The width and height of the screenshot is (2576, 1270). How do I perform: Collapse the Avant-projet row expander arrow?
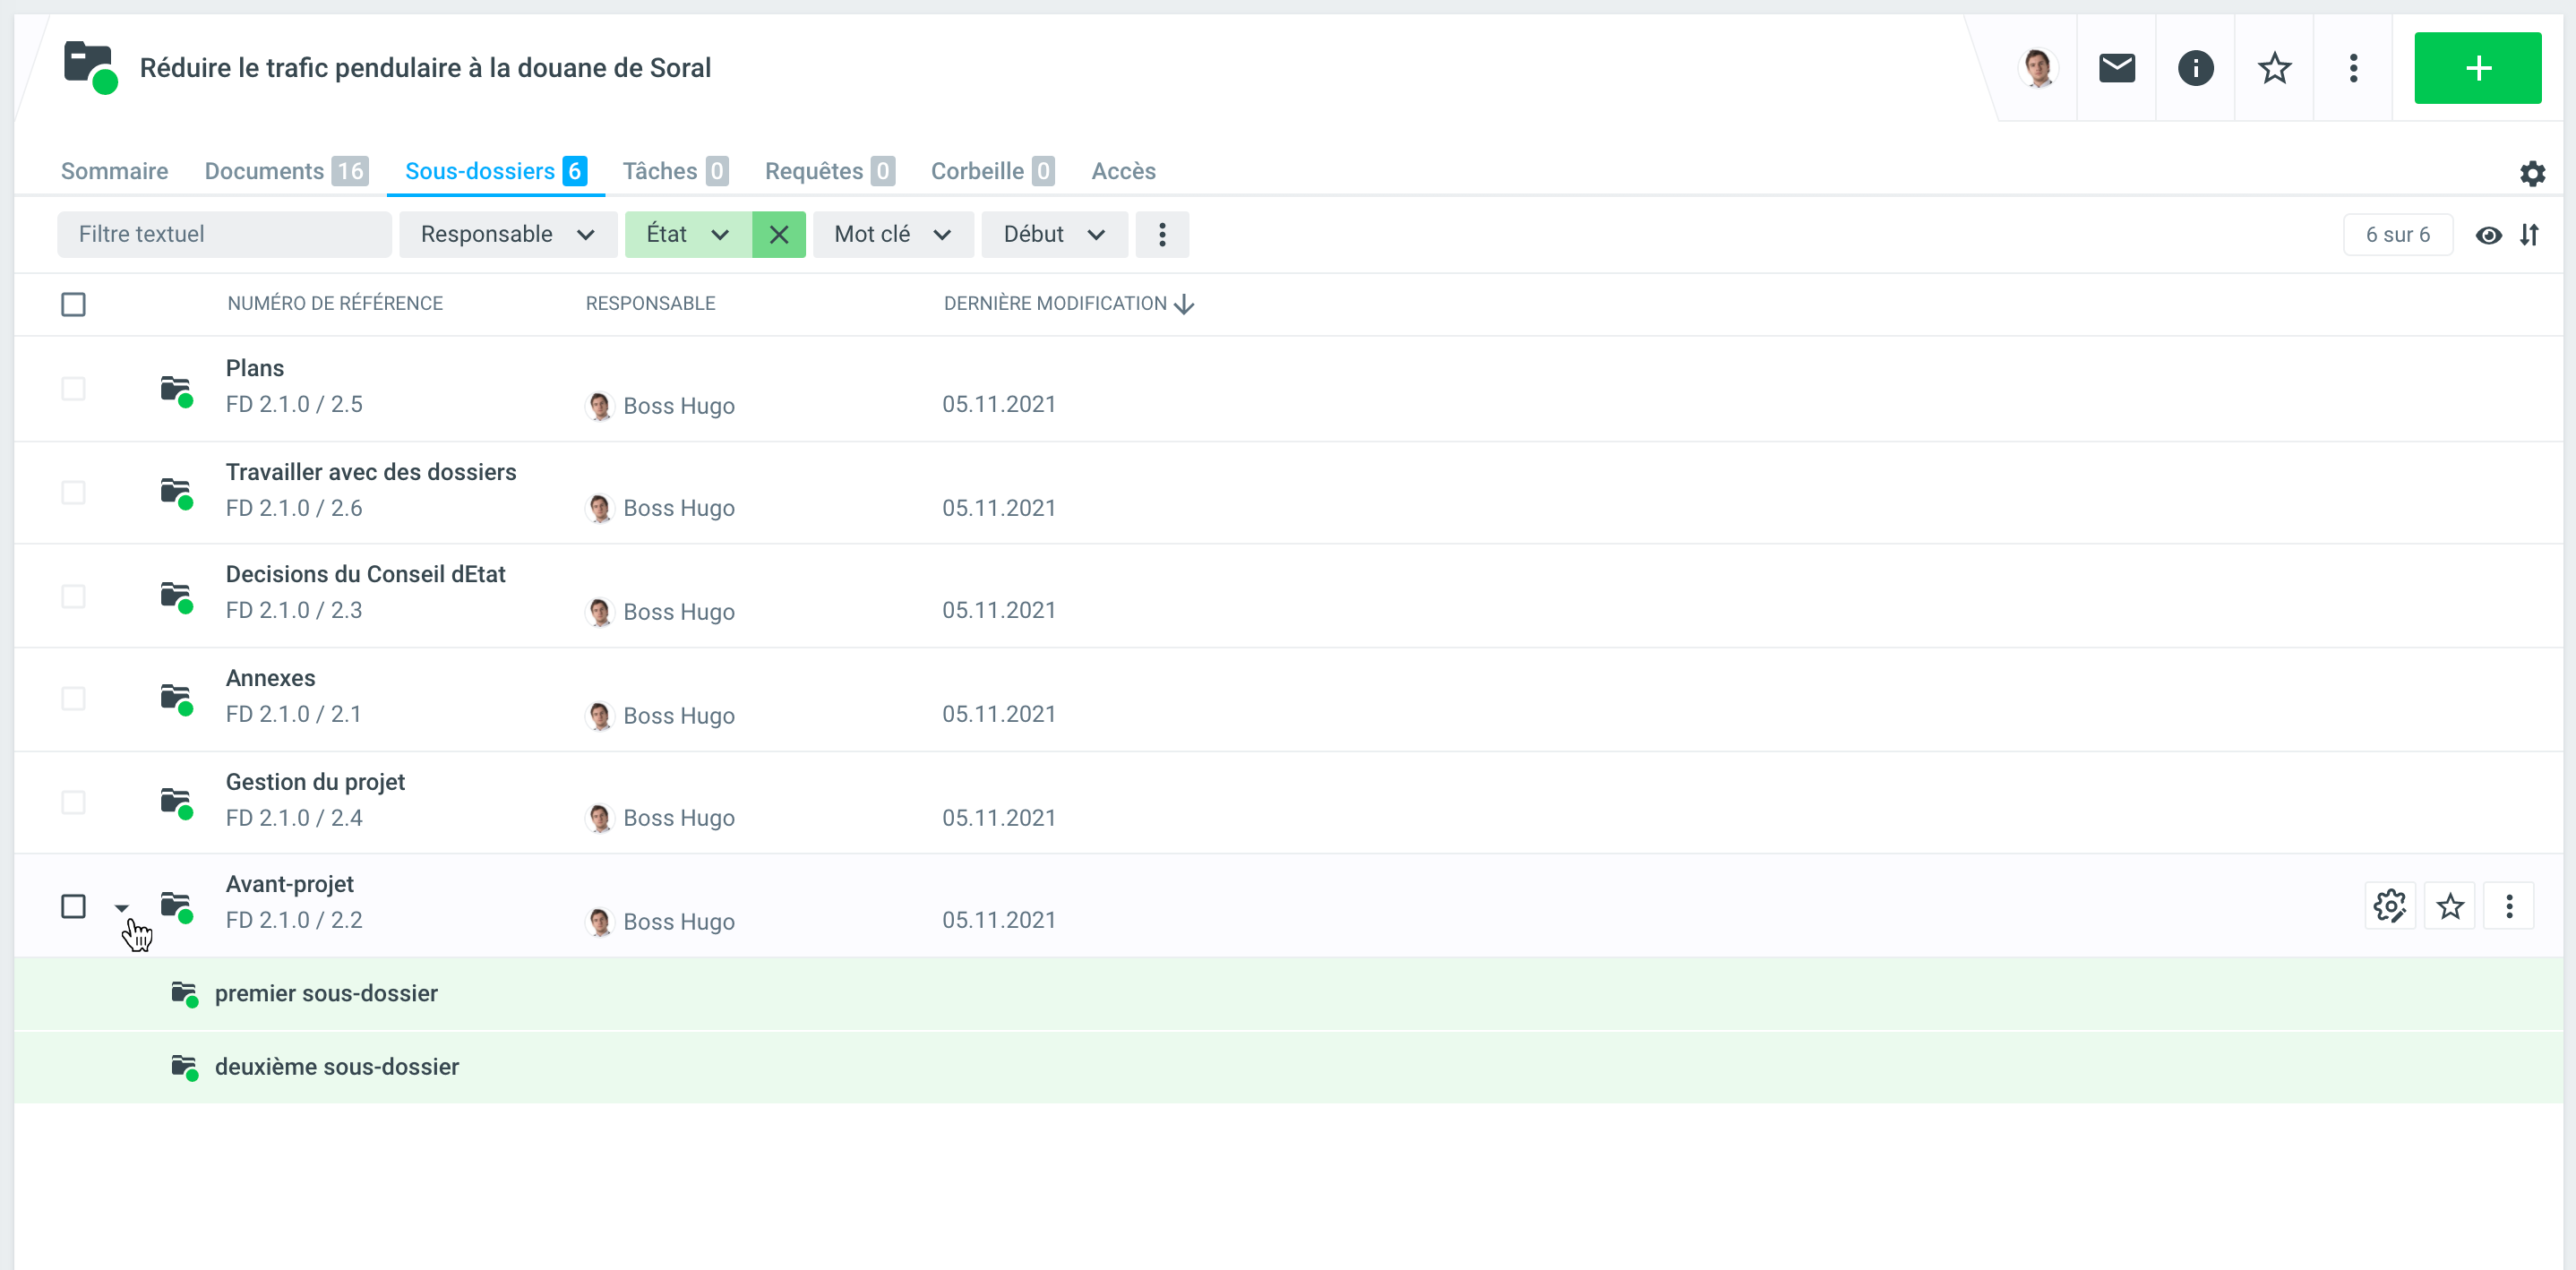(x=122, y=908)
